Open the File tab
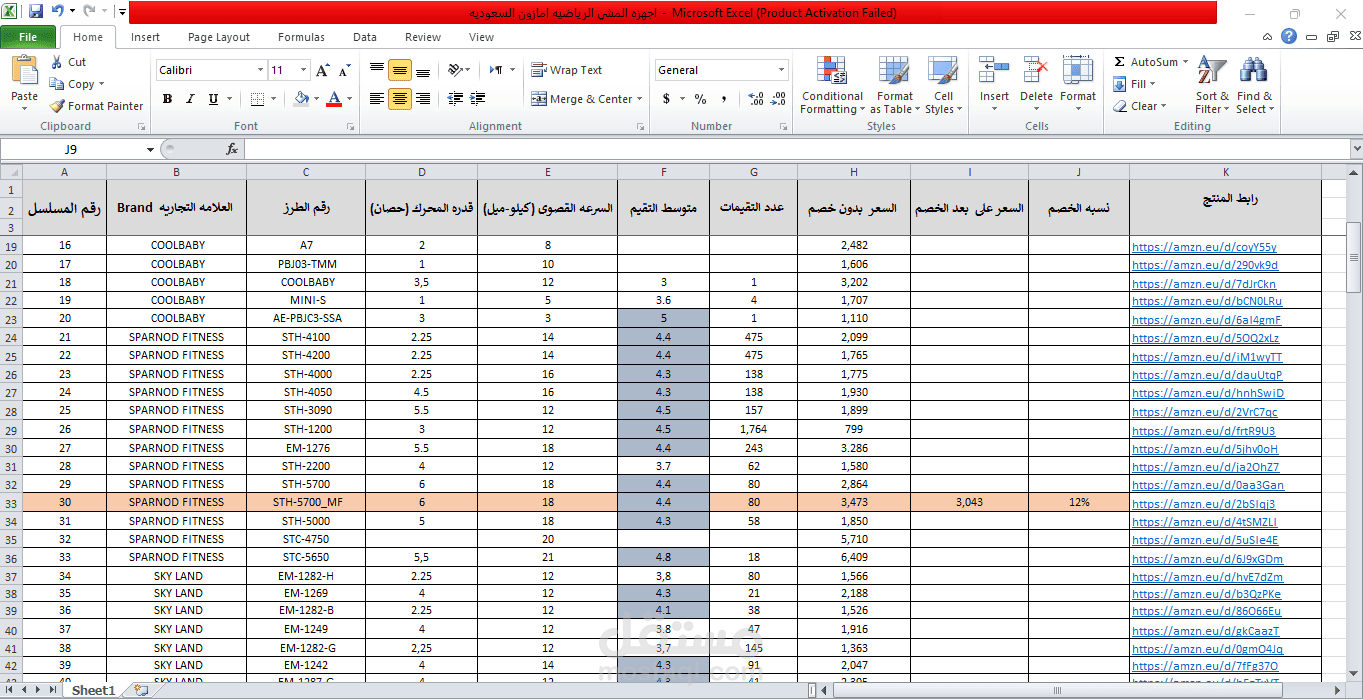This screenshot has height=700, width=1363. (x=28, y=37)
